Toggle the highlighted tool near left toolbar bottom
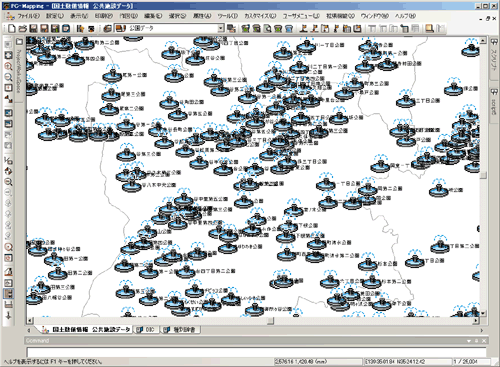The height and width of the screenshot is (367, 500). pos(9,294)
